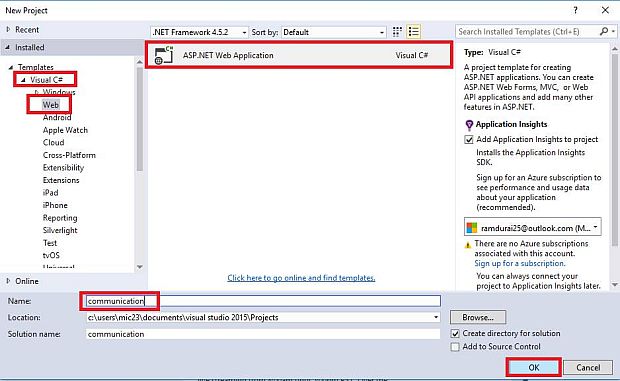Click the Microsoft account logo

pyautogui.click(x=472, y=228)
